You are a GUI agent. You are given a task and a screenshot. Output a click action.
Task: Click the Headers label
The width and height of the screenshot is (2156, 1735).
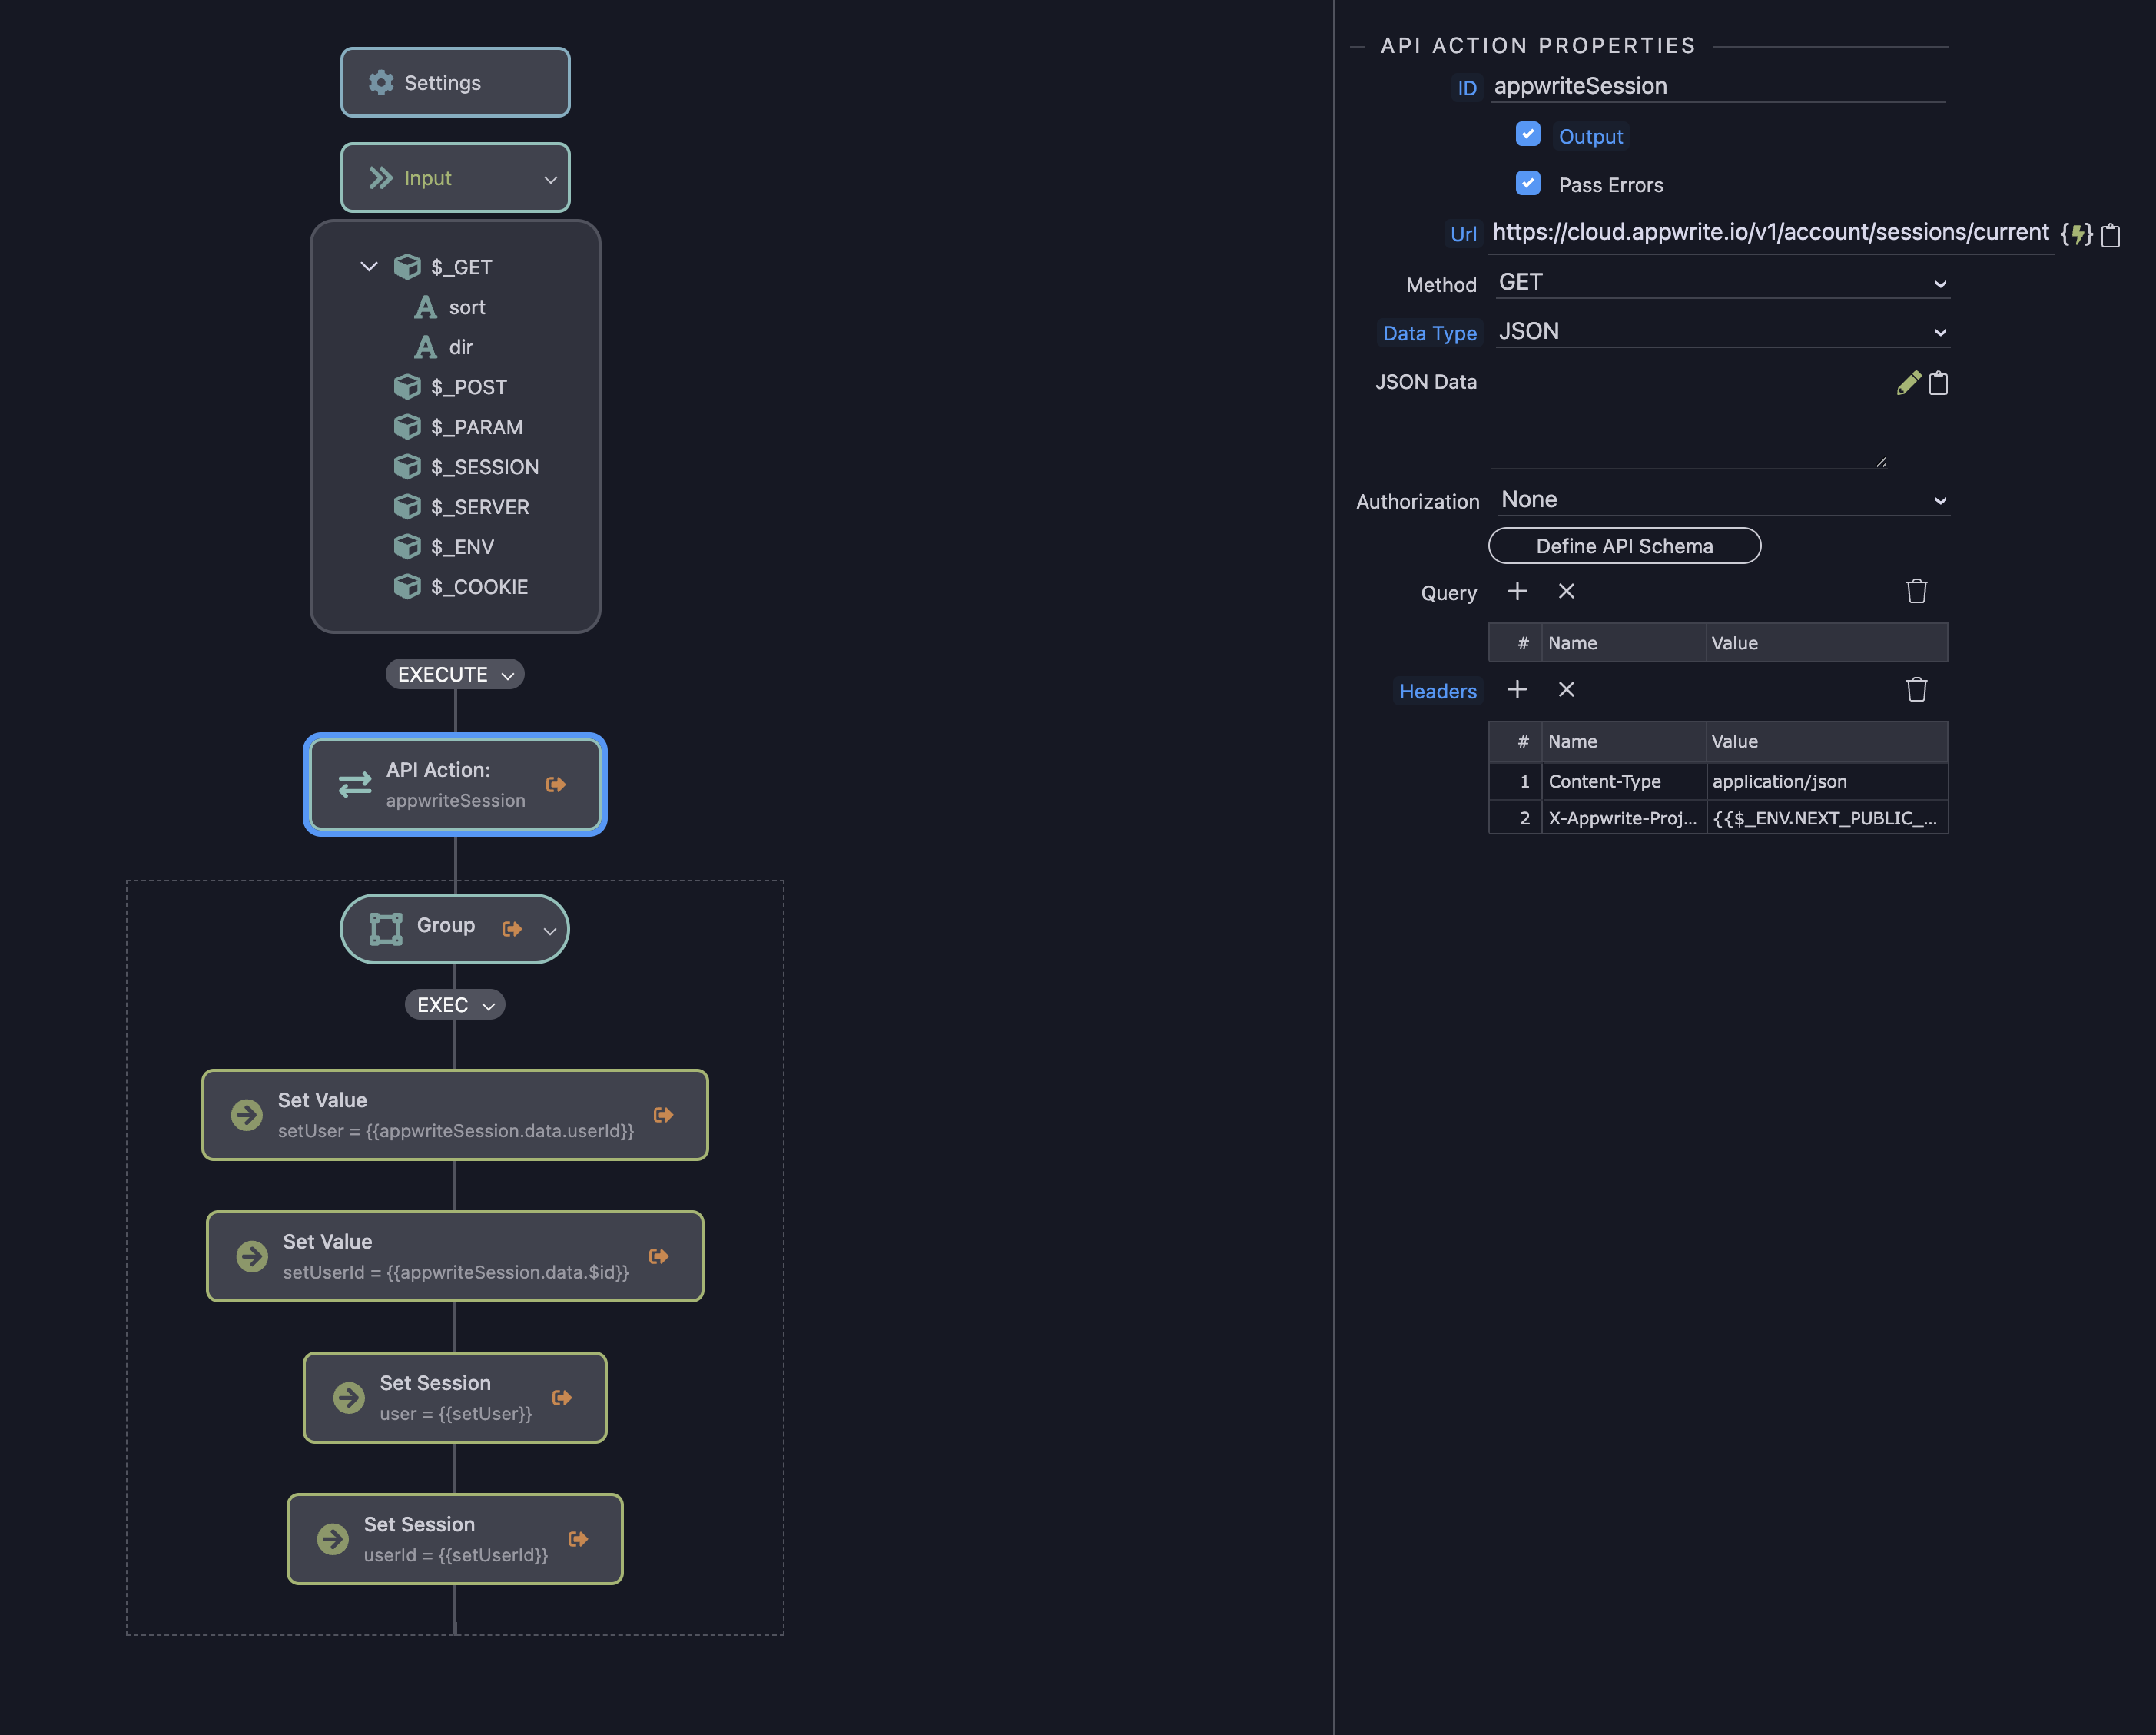[x=1438, y=691]
